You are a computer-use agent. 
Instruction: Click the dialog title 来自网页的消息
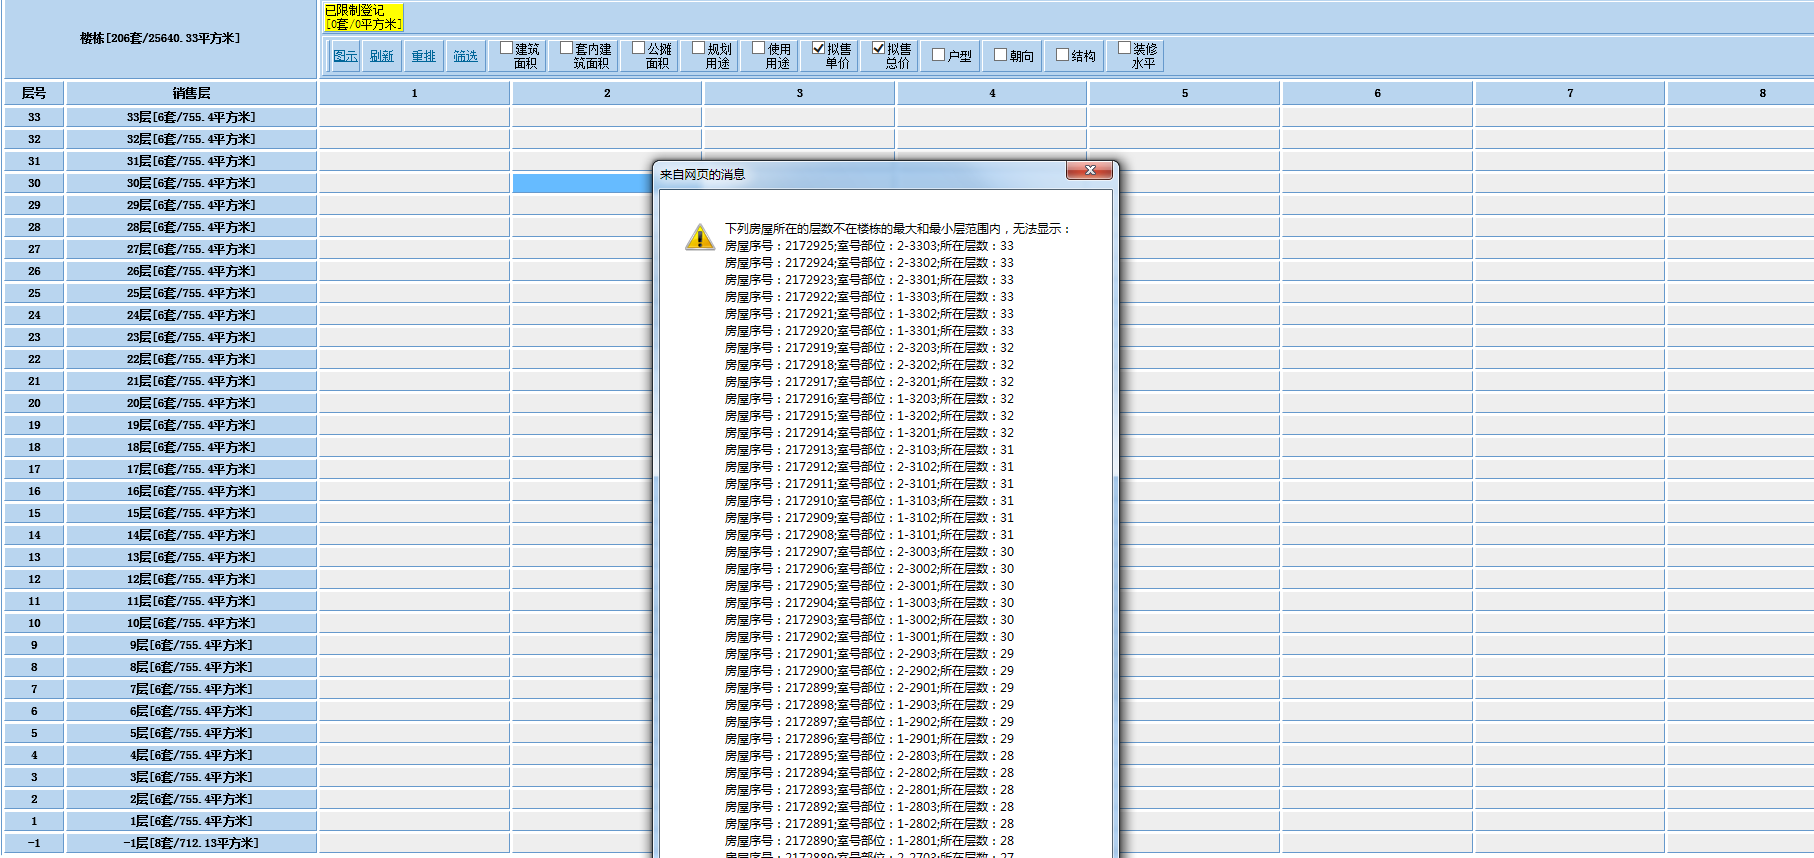point(702,174)
